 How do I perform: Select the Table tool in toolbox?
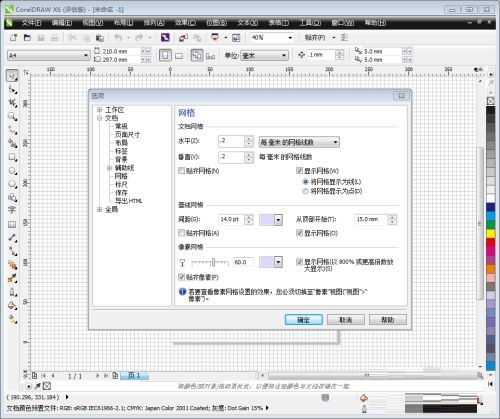point(12,224)
